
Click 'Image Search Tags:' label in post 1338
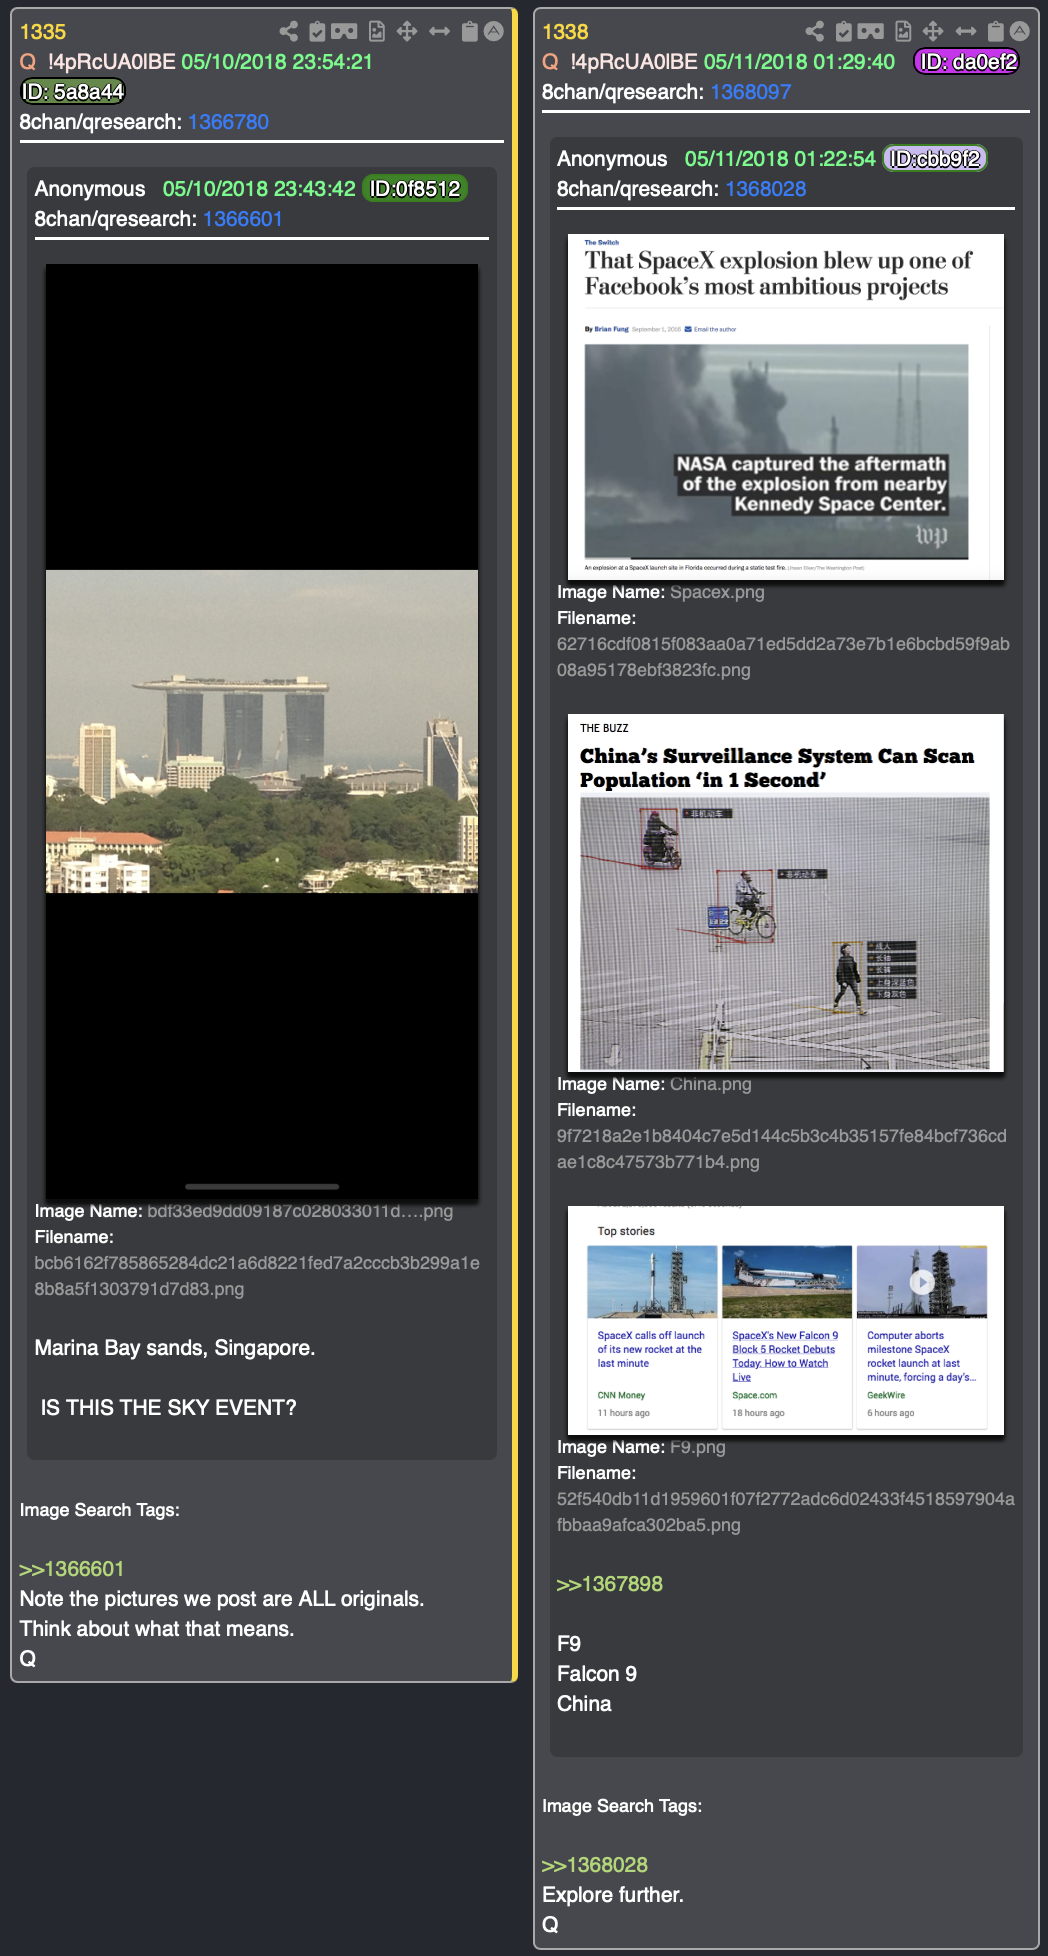click(622, 1806)
